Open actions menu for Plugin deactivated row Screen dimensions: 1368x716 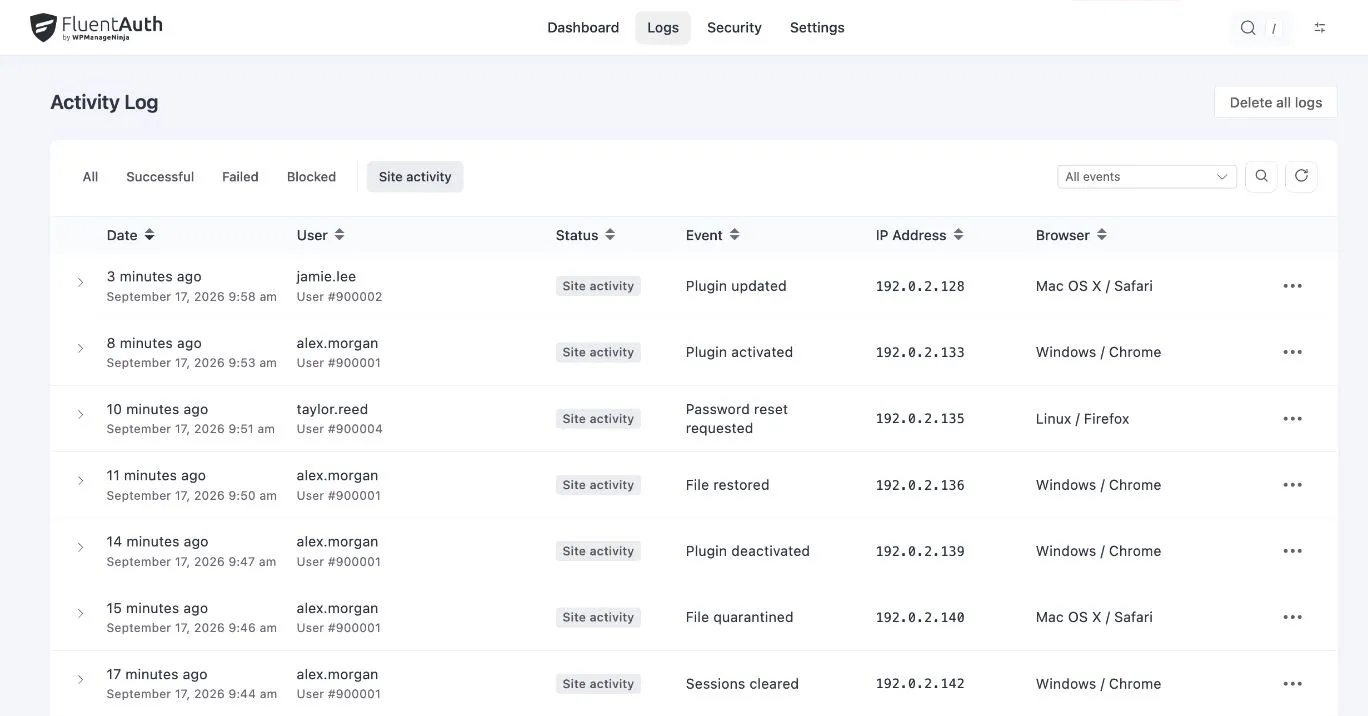(1292, 551)
